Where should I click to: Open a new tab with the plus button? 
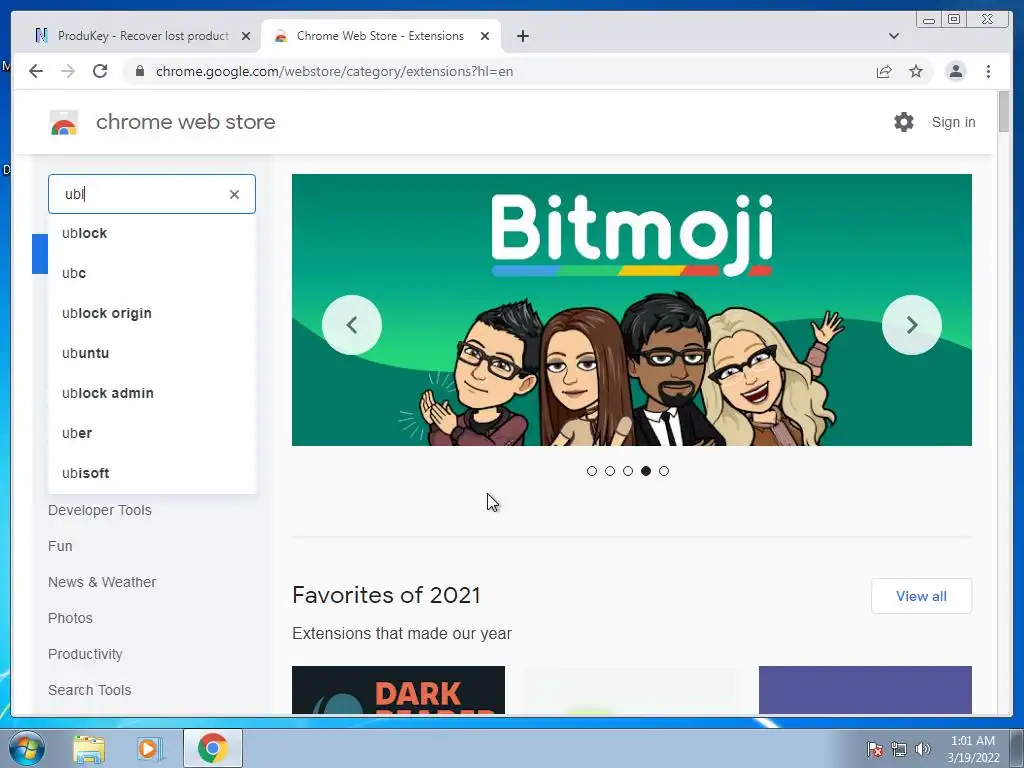tap(522, 36)
